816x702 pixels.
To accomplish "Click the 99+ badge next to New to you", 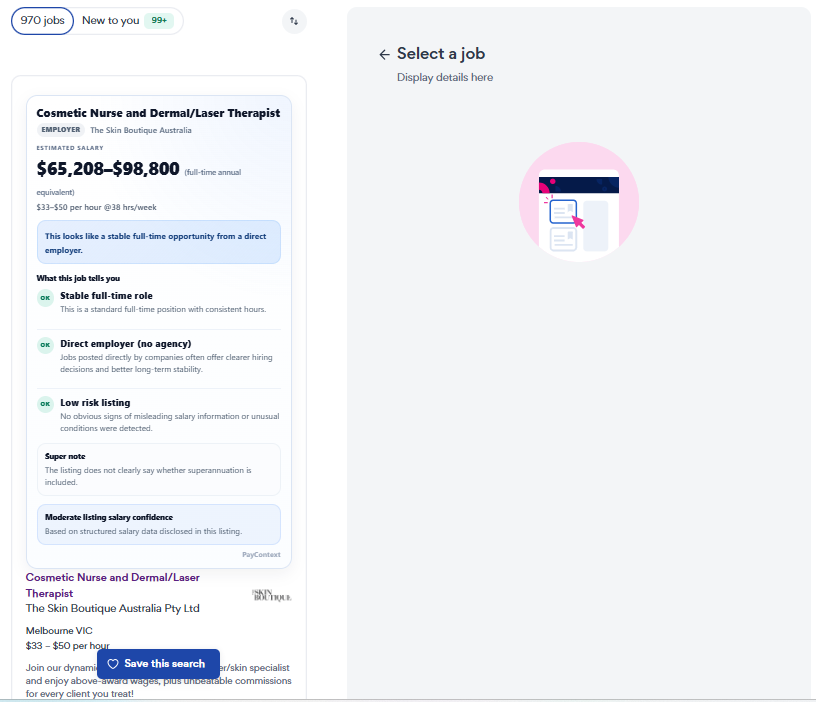I will pos(159,20).
